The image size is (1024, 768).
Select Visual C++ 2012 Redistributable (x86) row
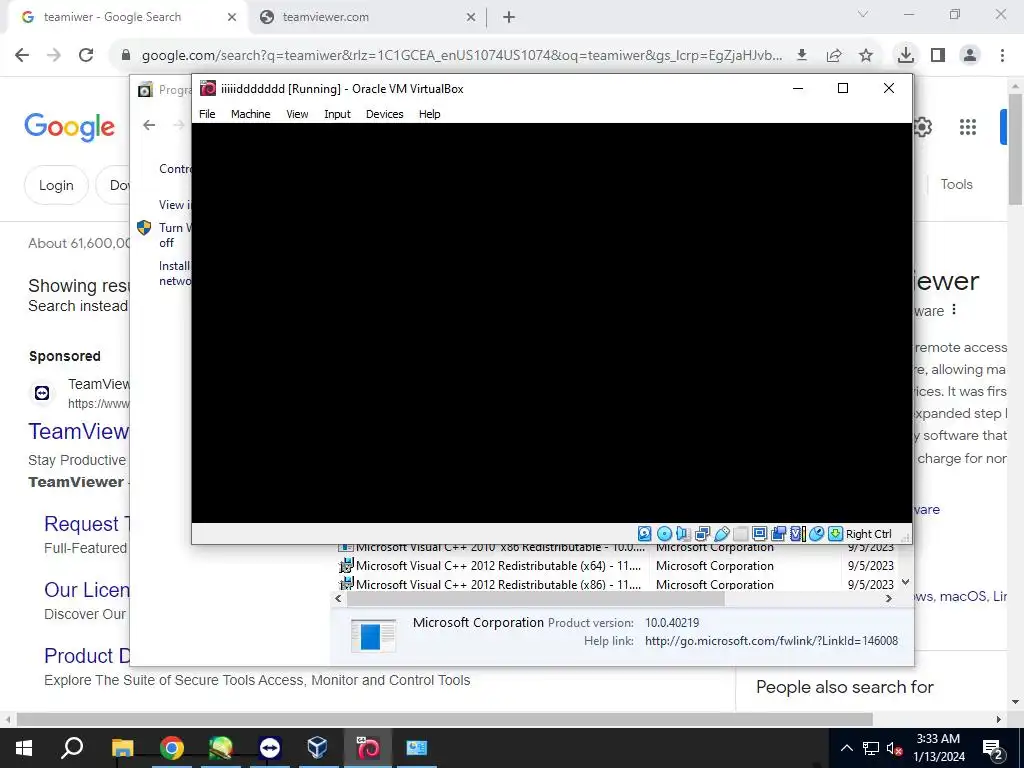tap(616, 584)
